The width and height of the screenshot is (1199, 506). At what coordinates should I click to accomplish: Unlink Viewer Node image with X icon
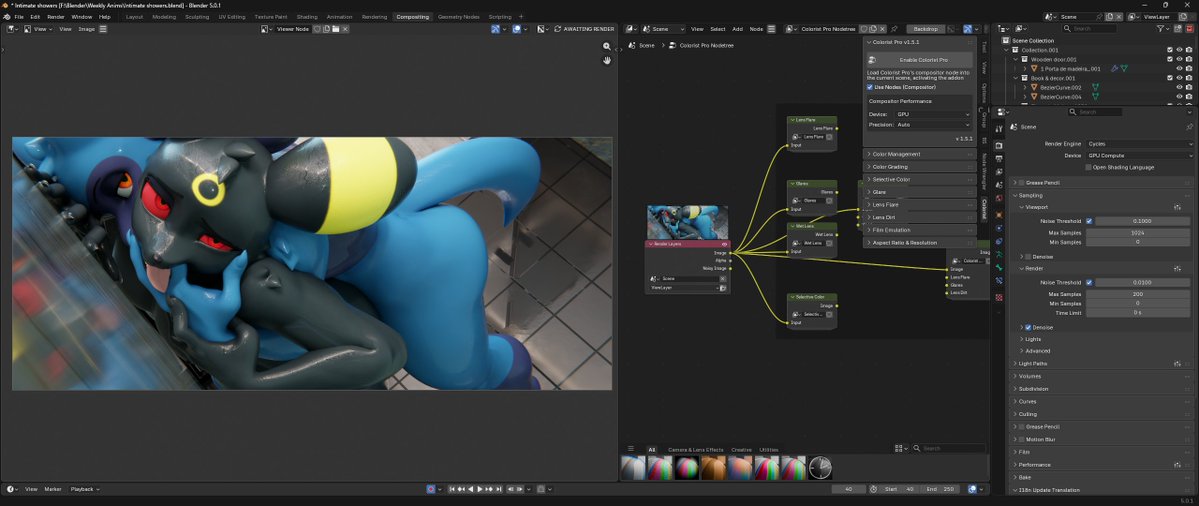pyautogui.click(x=346, y=28)
